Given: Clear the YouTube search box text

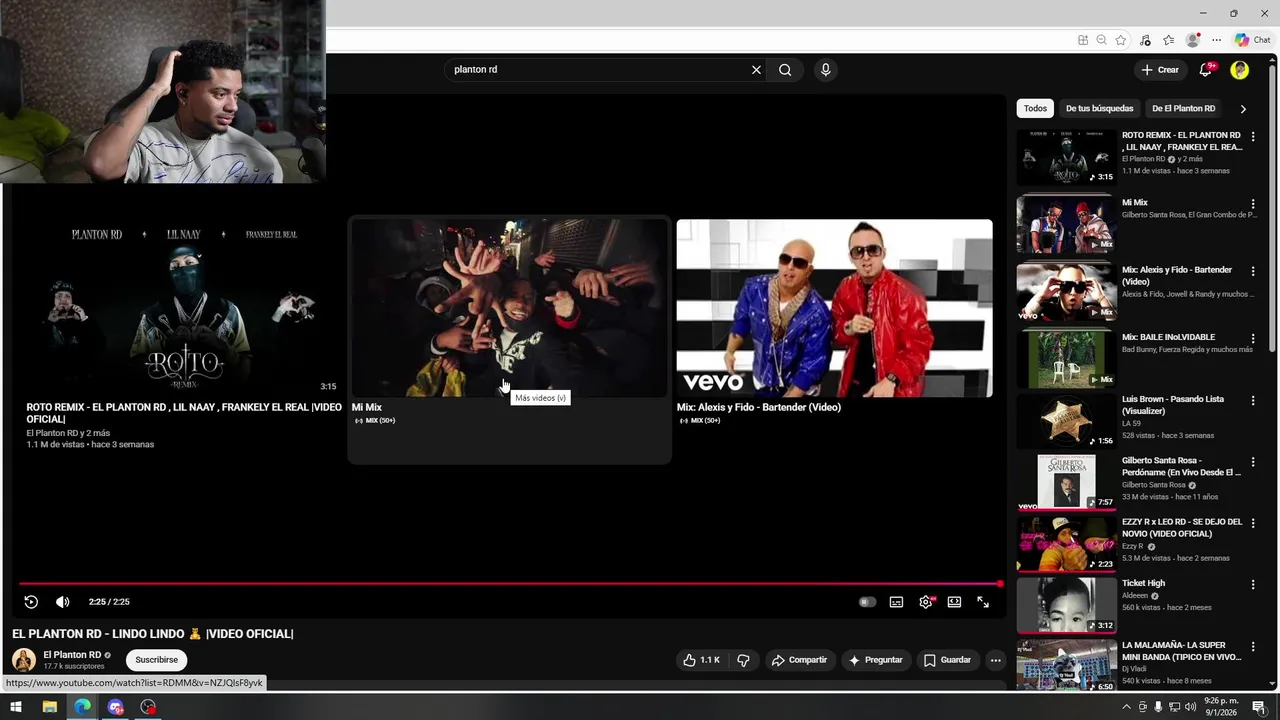Looking at the screenshot, I should tap(756, 70).
